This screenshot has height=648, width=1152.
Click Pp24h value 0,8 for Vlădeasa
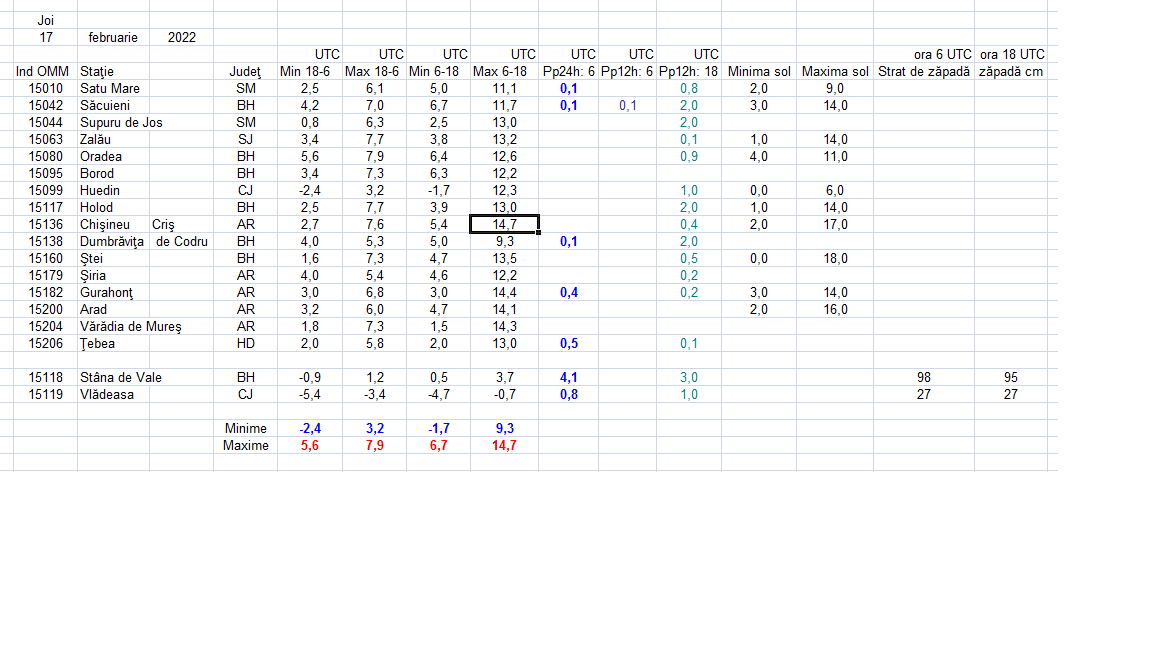point(569,394)
